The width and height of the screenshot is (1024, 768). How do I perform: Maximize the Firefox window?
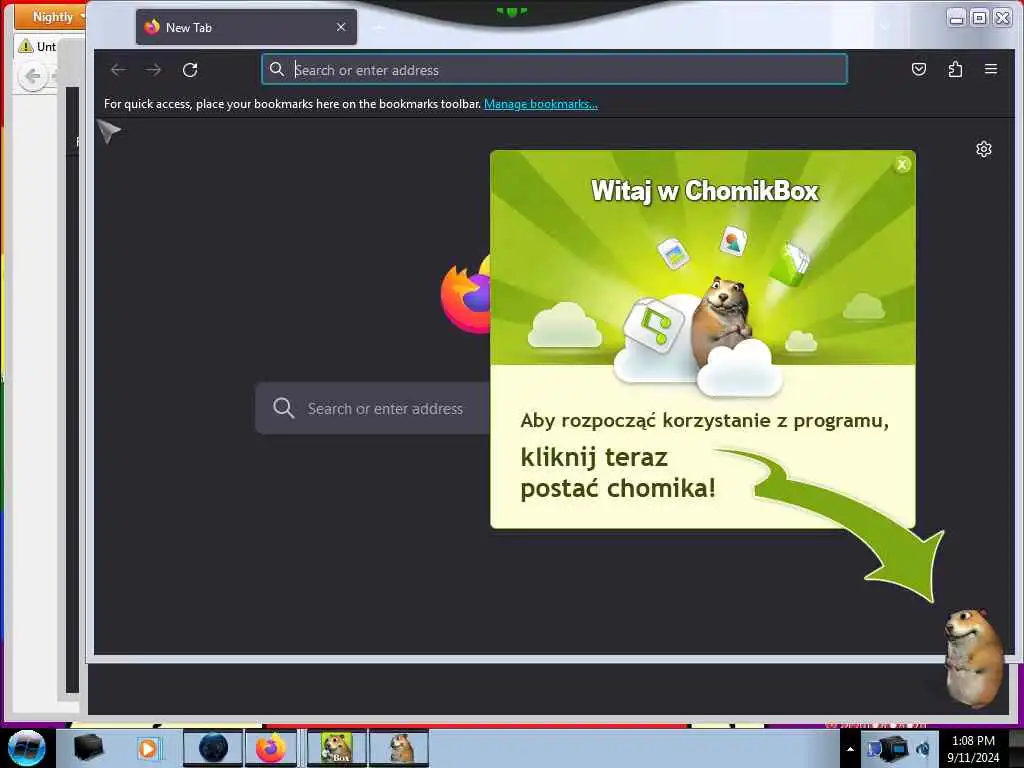coord(979,18)
